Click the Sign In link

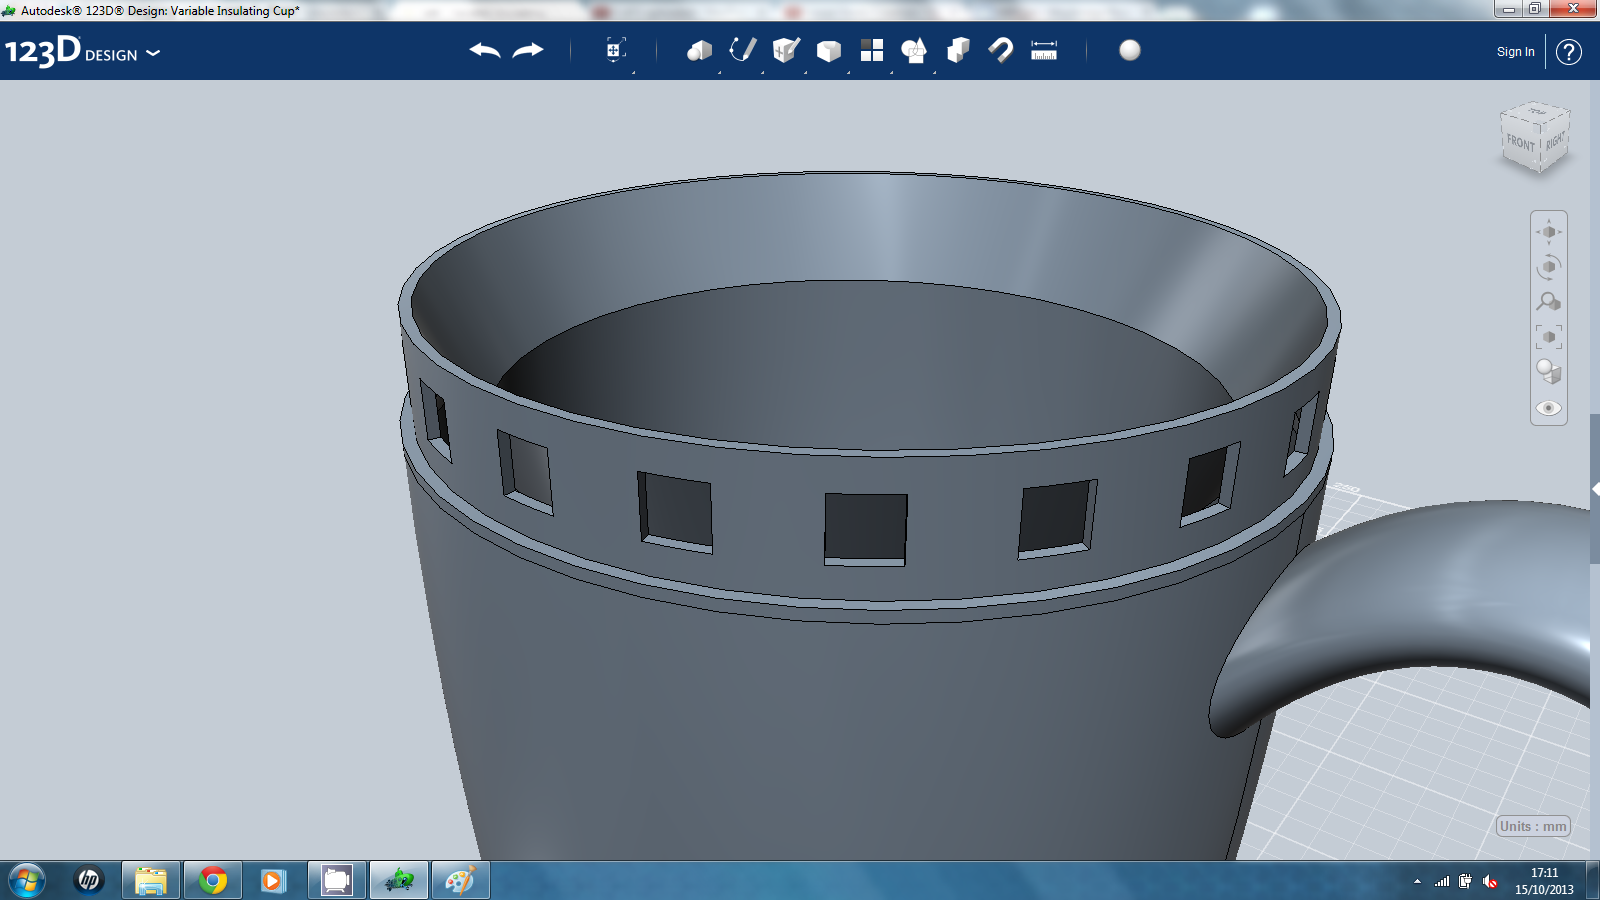1514,51
